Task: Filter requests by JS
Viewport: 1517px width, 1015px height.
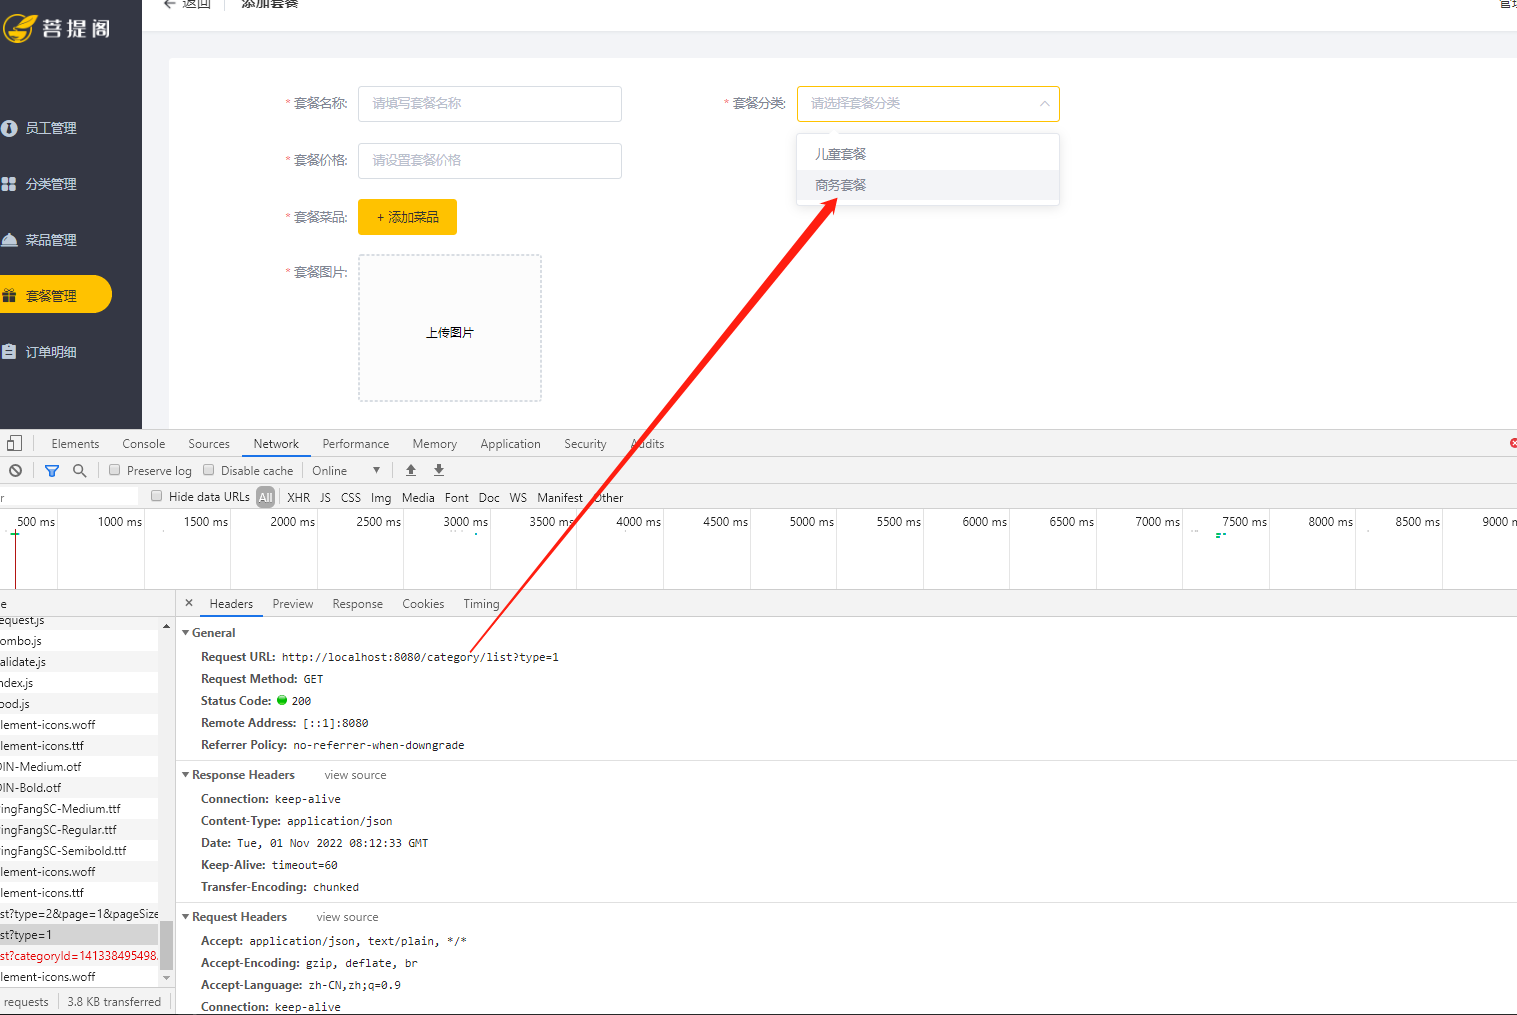Action: click(x=325, y=497)
